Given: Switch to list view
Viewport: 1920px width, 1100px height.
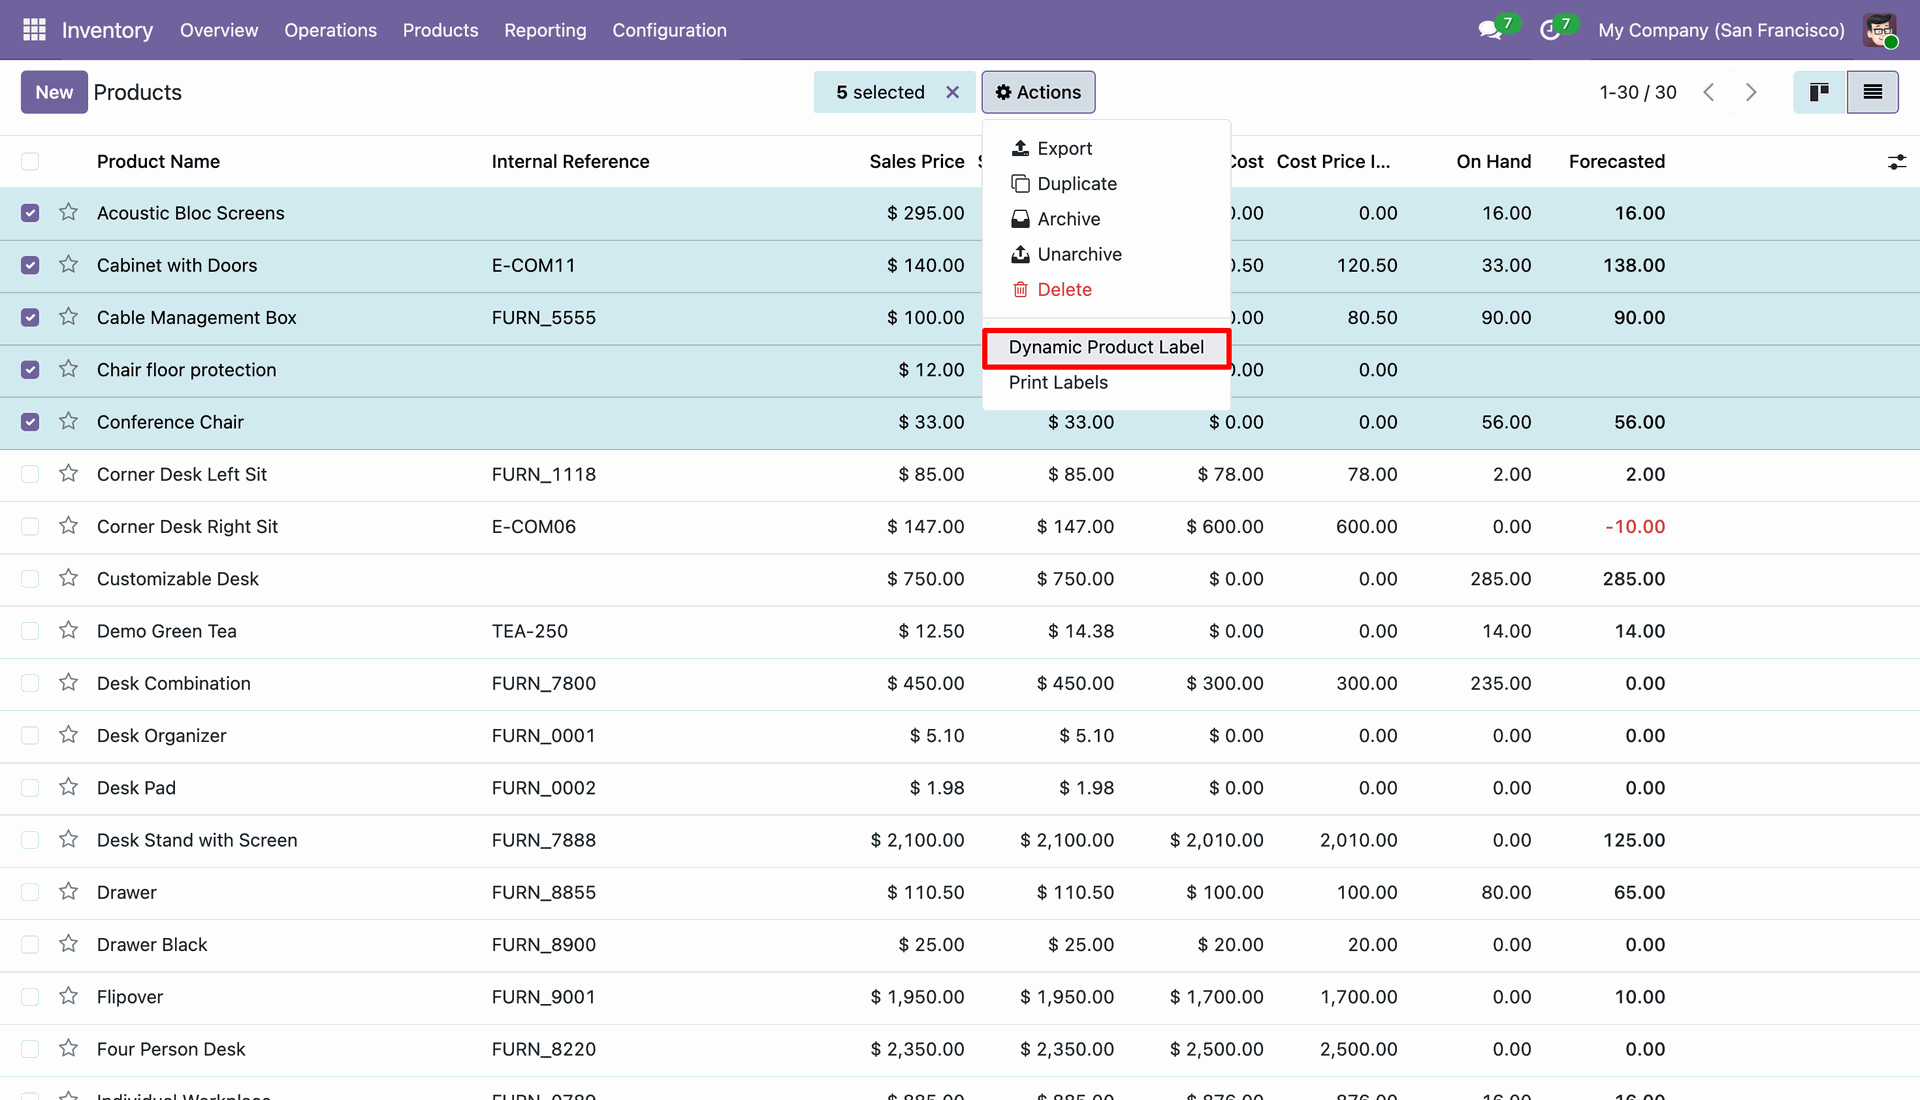Looking at the screenshot, I should pyautogui.click(x=1873, y=92).
